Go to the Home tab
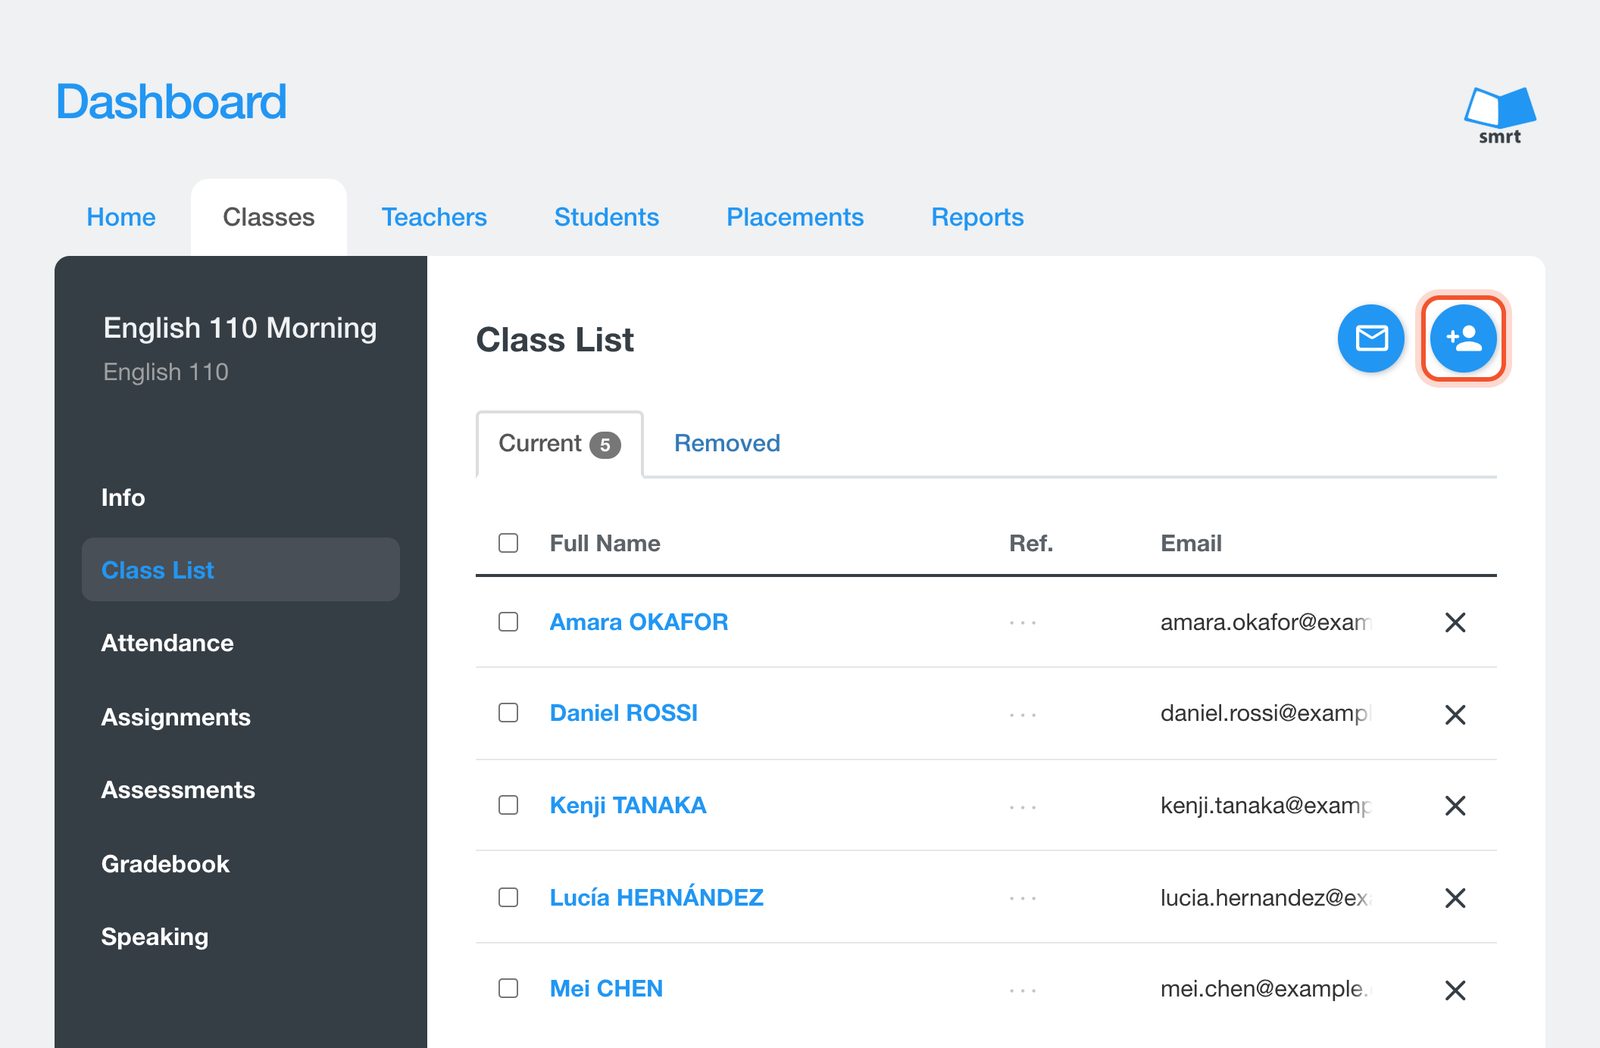Viewport: 1600px width, 1048px height. (121, 217)
